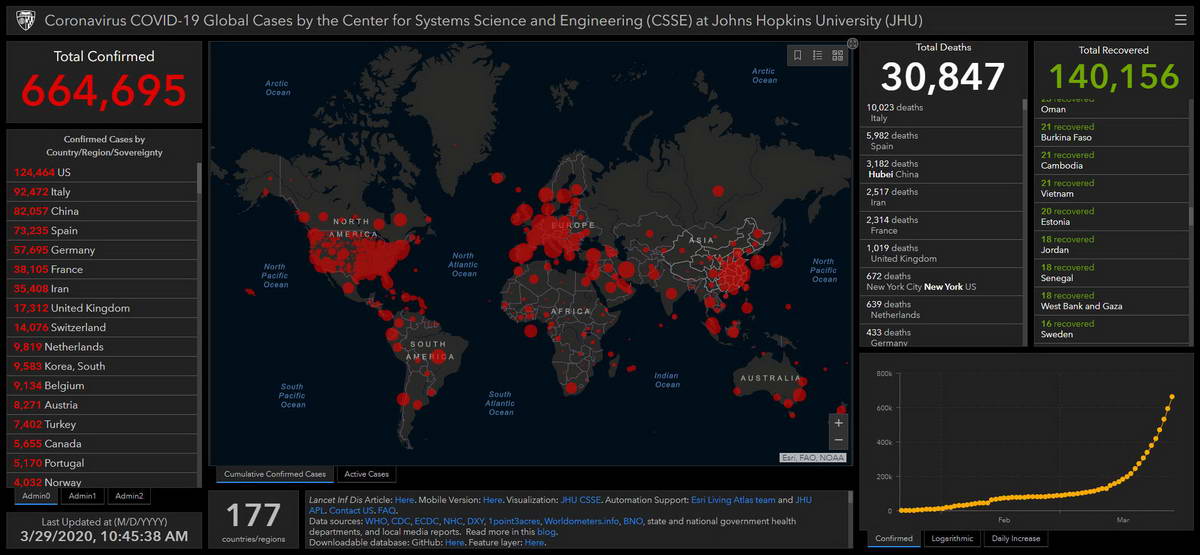Screen dimensions: 1200x555
Task: Click the JHU shield logo
Action: pos(25,20)
